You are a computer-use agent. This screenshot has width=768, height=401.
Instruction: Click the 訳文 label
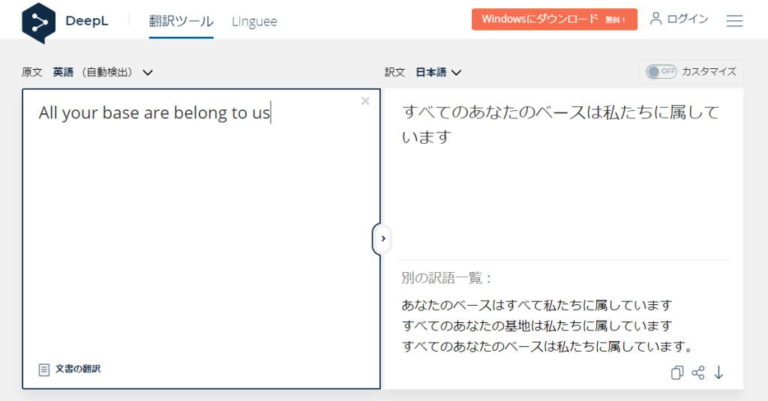coord(394,72)
